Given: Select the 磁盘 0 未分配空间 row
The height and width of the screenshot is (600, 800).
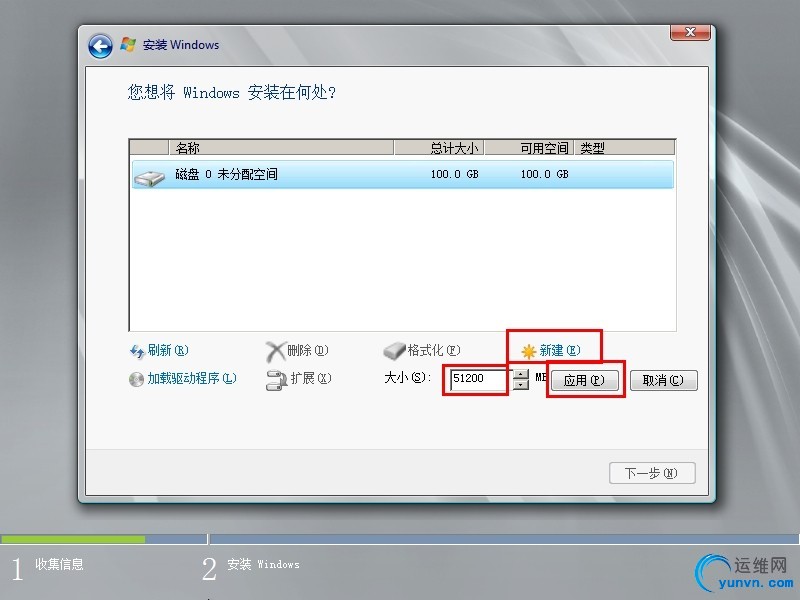Looking at the screenshot, I should click(x=403, y=174).
